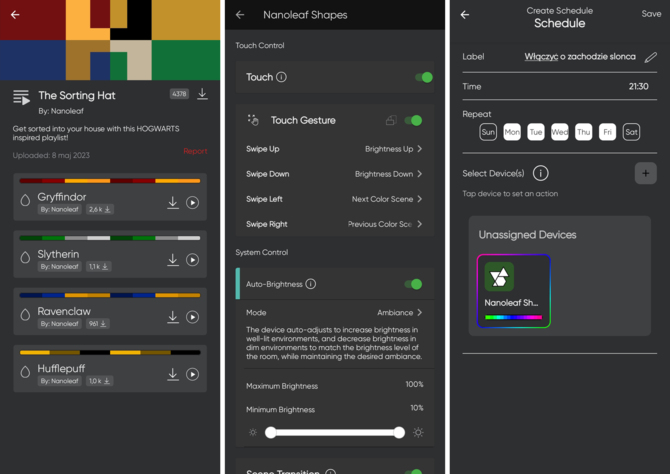Click the drop icon next to Hufflepuff
This screenshot has height=474, width=670.
coord(25,372)
